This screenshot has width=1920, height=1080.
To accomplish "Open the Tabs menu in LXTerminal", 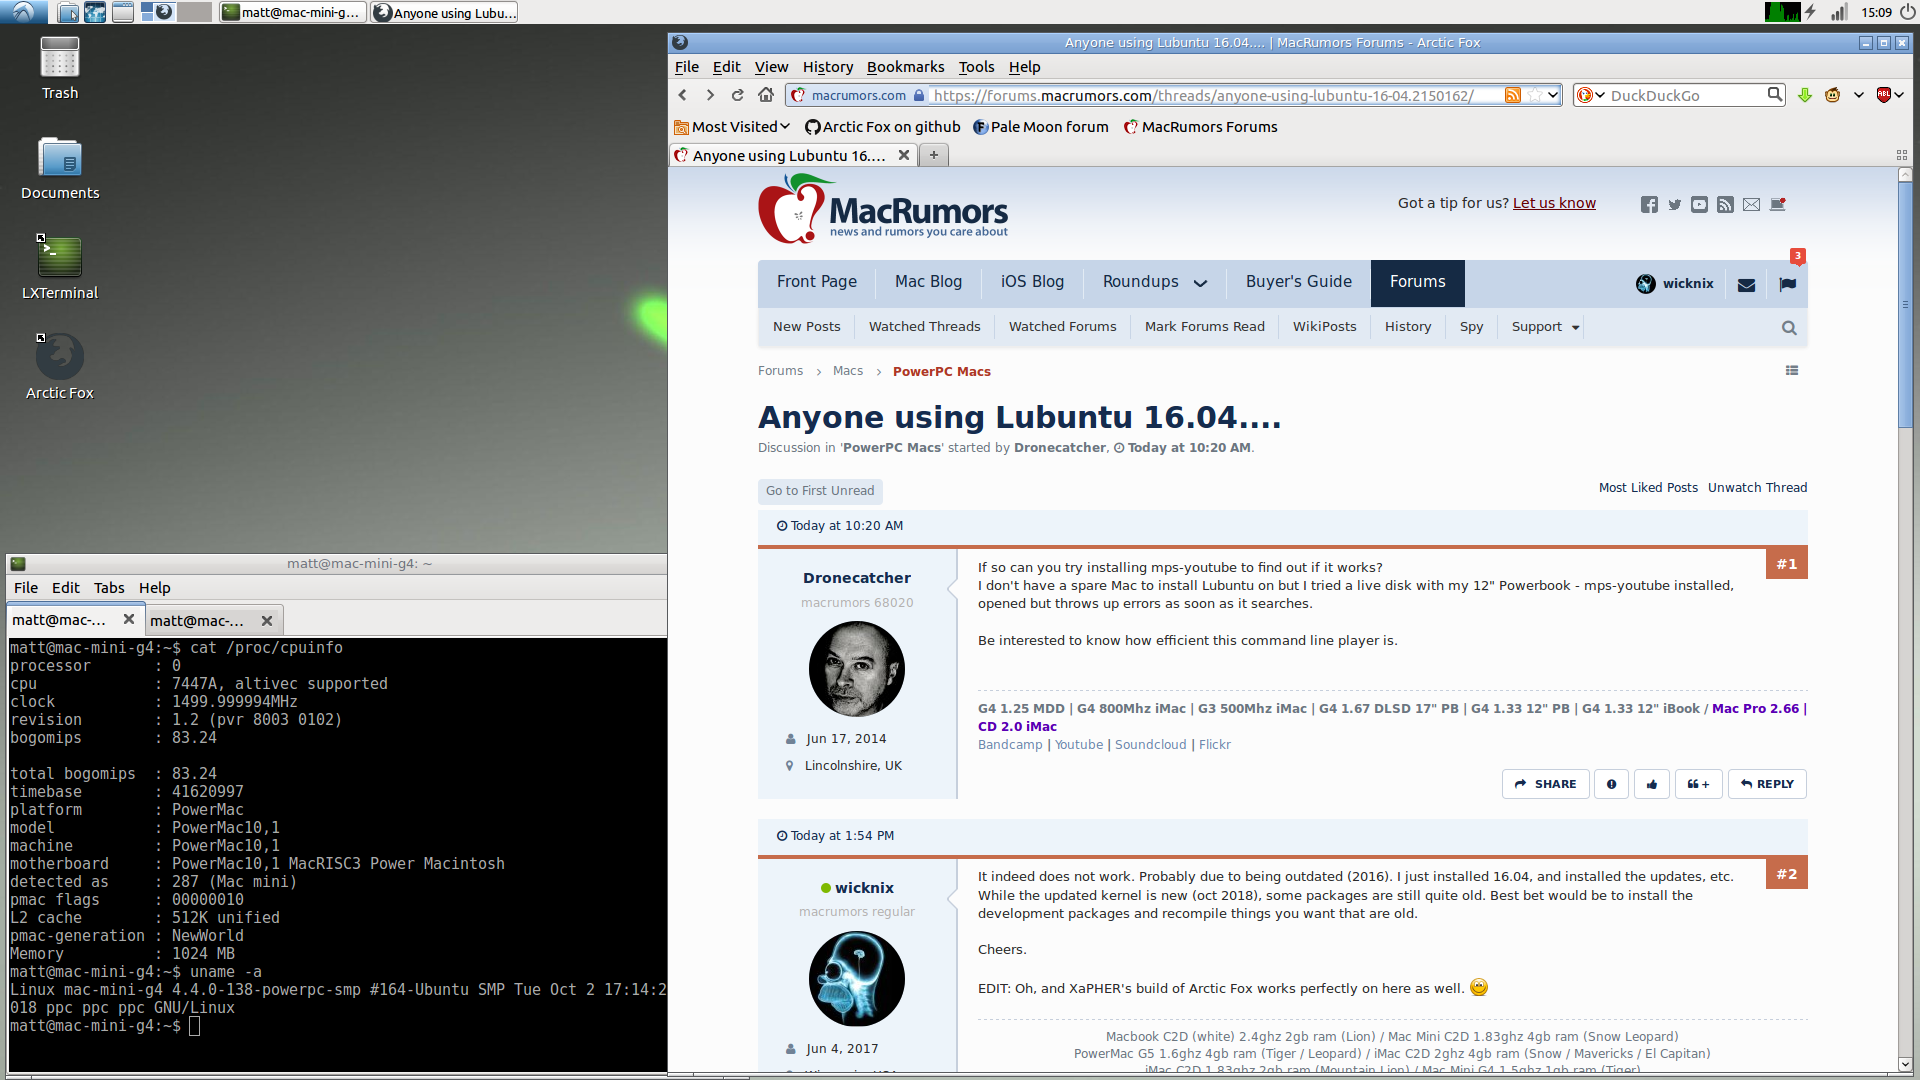I will [x=109, y=588].
